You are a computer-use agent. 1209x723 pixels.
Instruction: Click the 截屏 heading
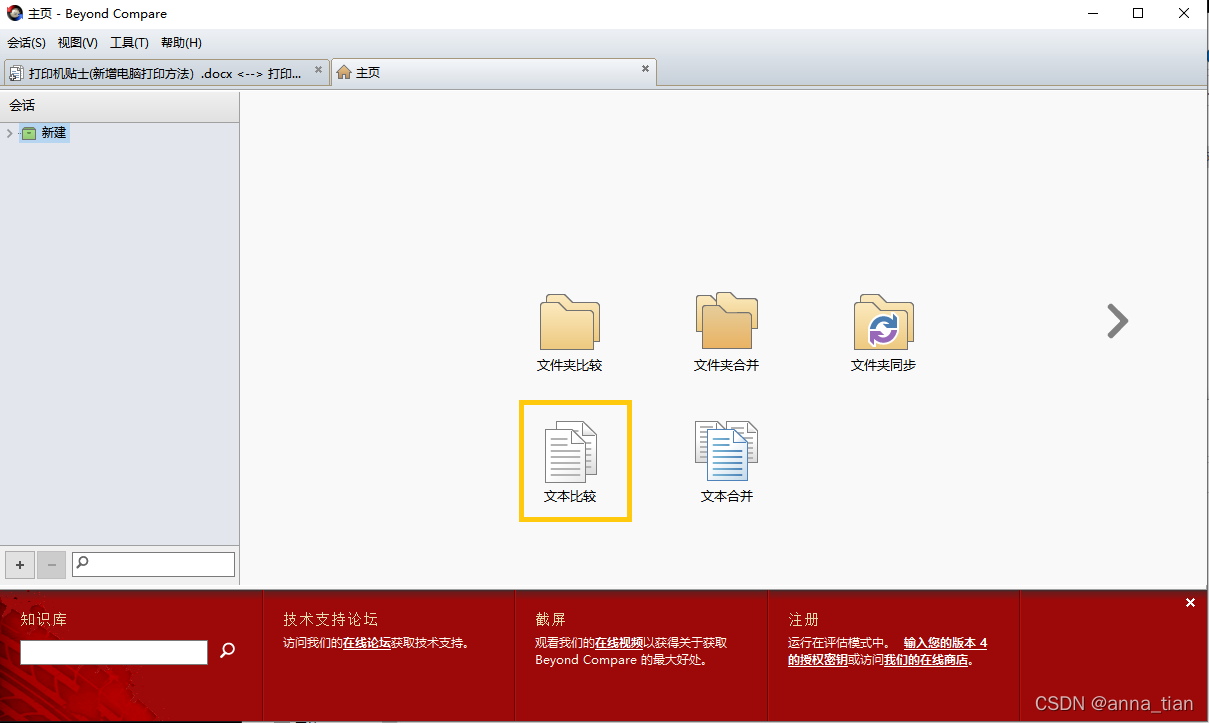point(550,619)
